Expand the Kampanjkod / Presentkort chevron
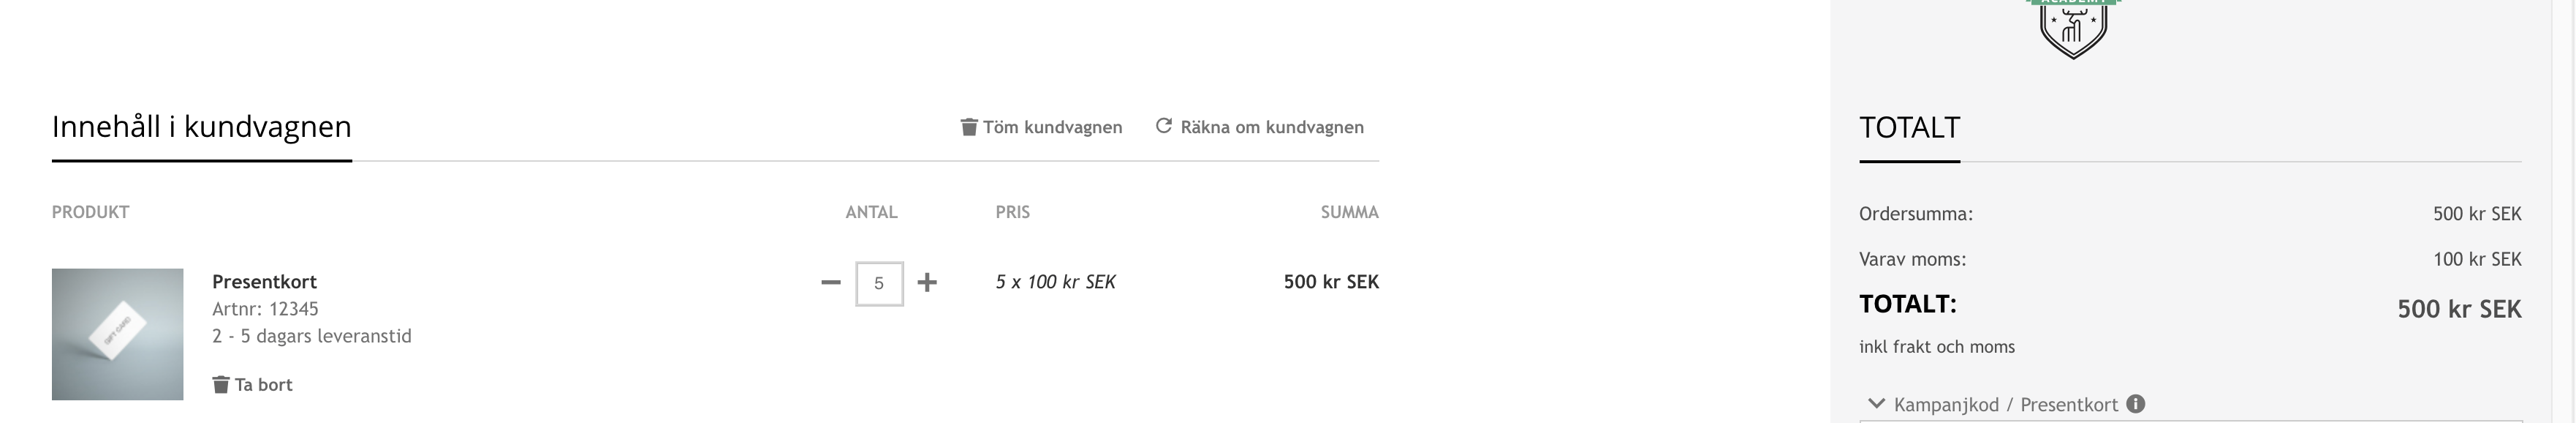Viewport: 2576px width, 423px height. point(1876,404)
